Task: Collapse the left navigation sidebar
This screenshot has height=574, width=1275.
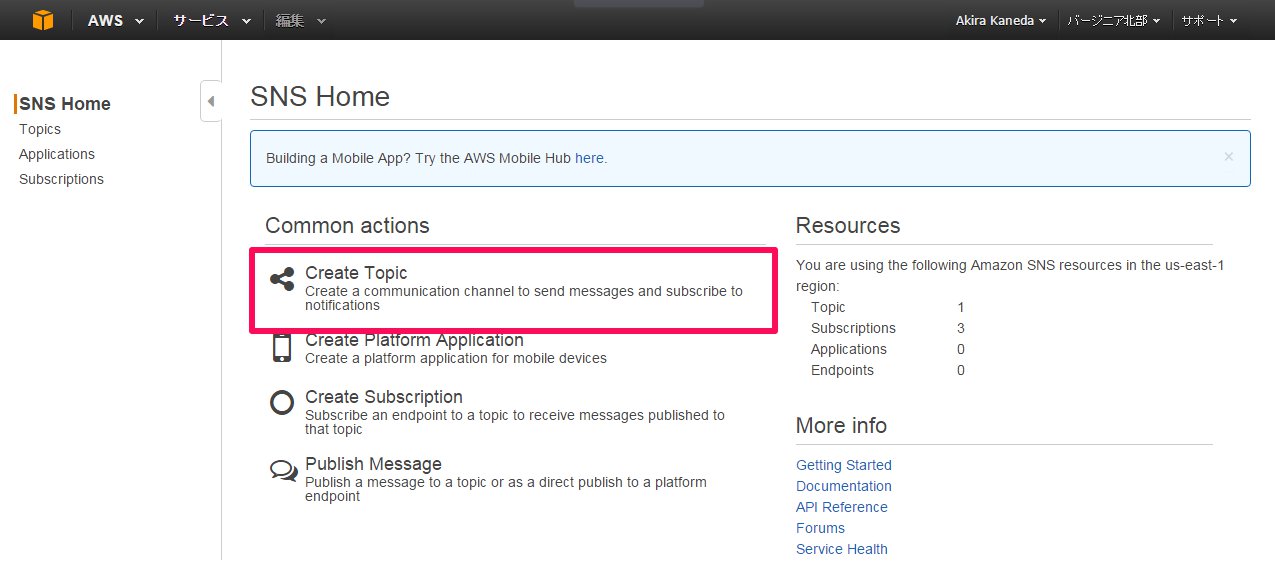Action: [211, 101]
